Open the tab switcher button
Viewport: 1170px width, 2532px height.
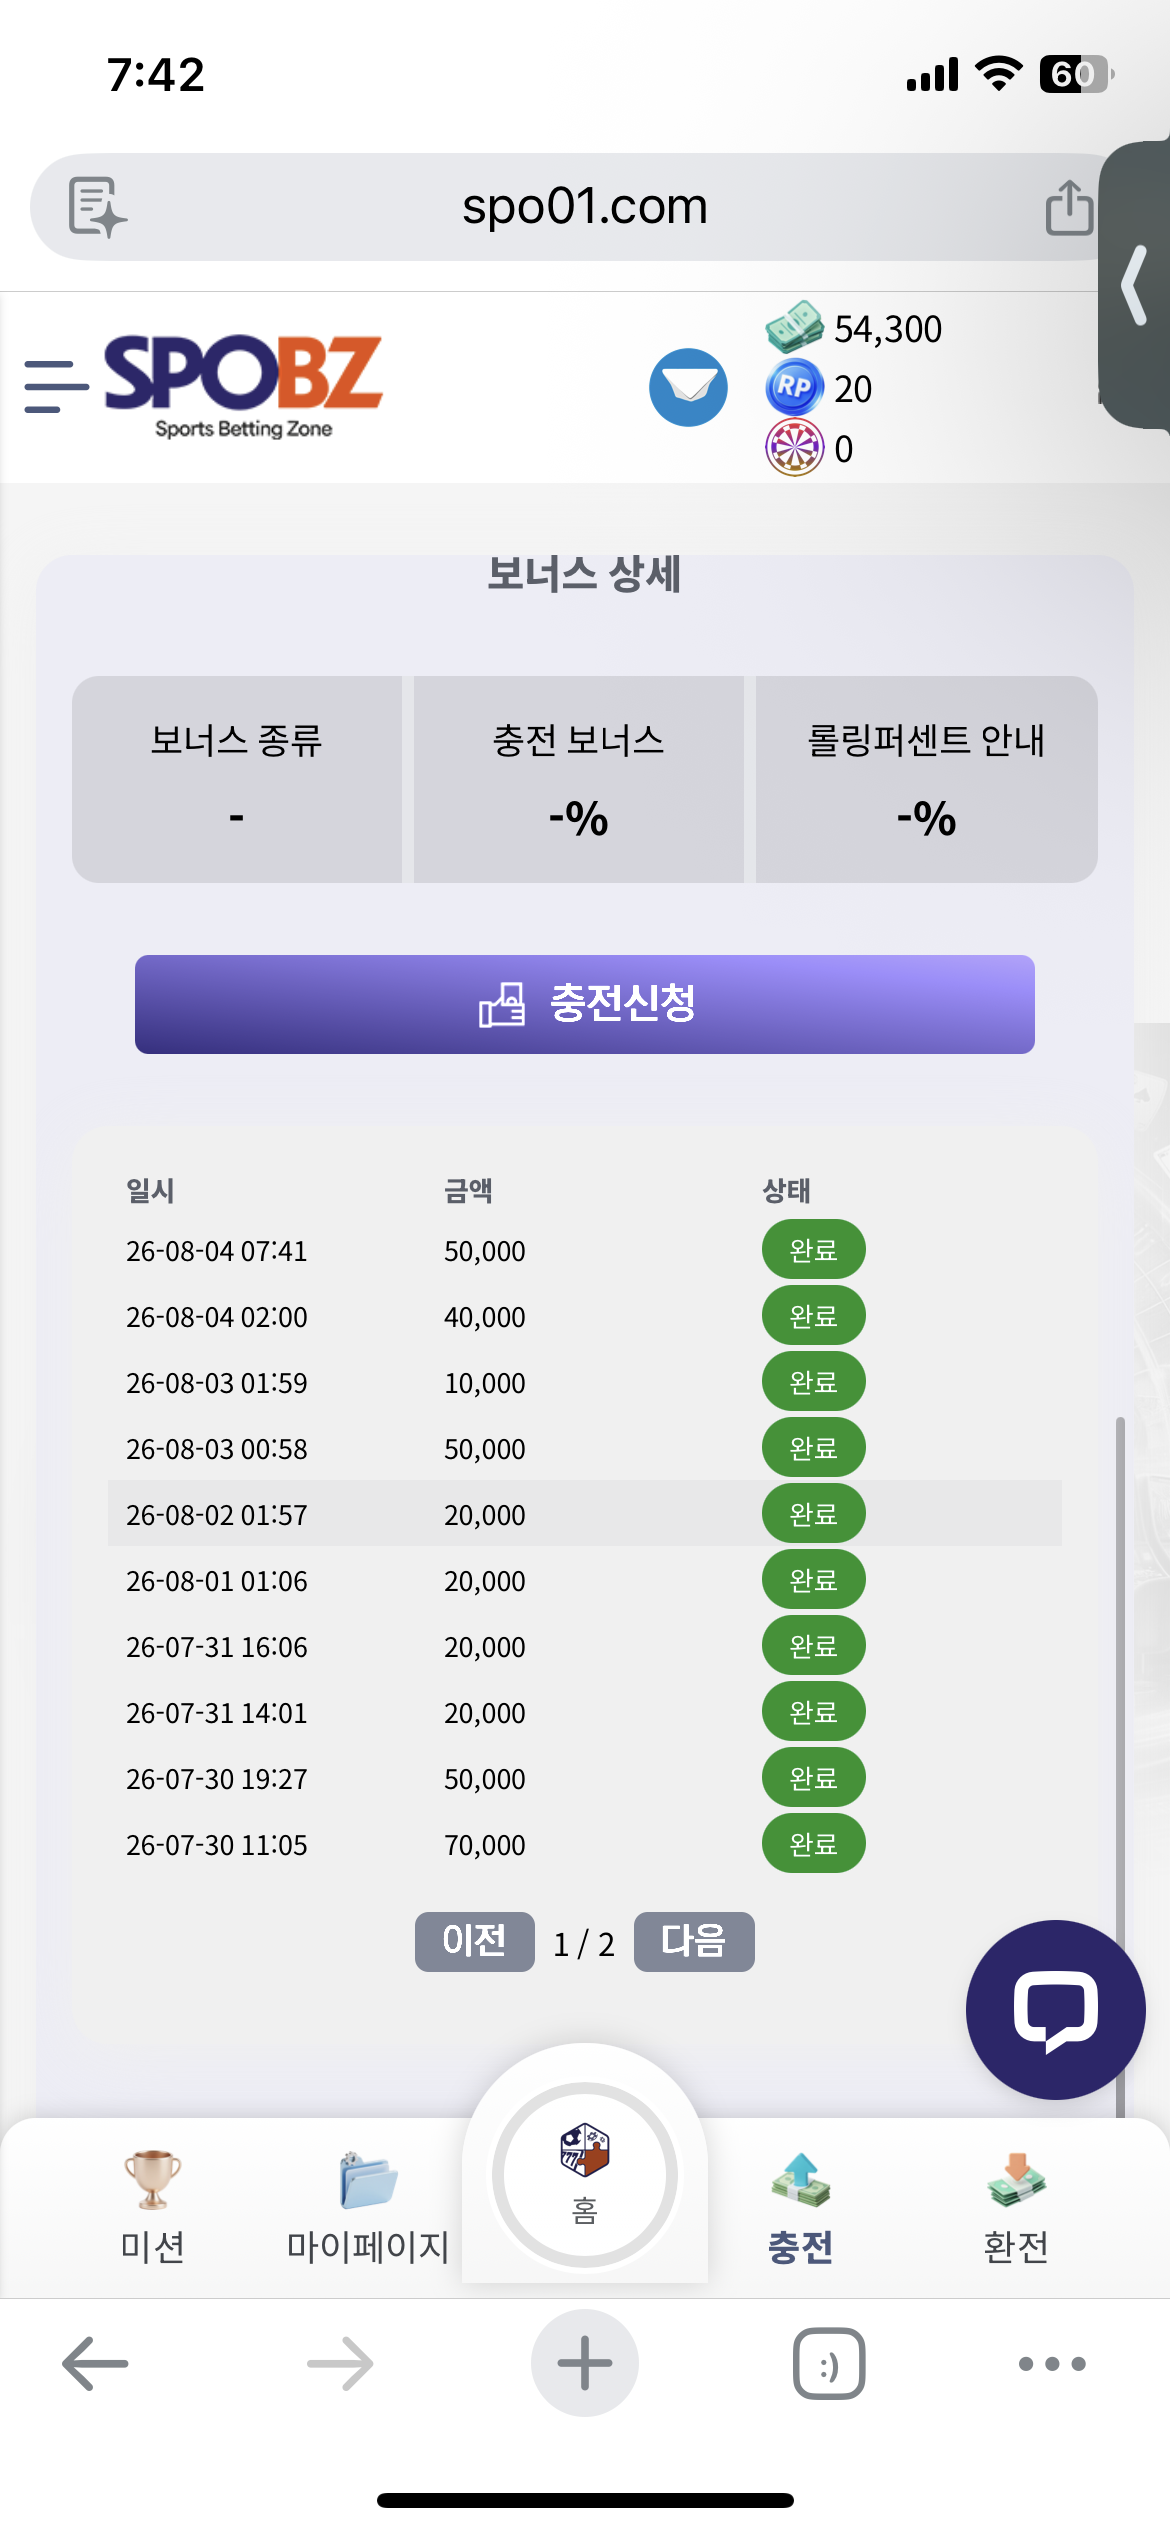pyautogui.click(x=829, y=2364)
